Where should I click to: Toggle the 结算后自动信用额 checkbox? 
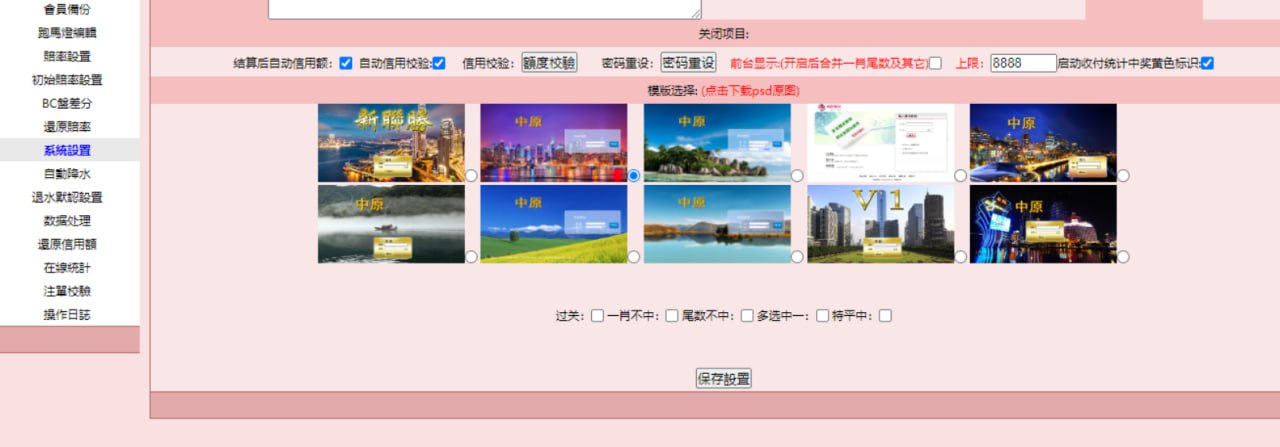coord(346,63)
